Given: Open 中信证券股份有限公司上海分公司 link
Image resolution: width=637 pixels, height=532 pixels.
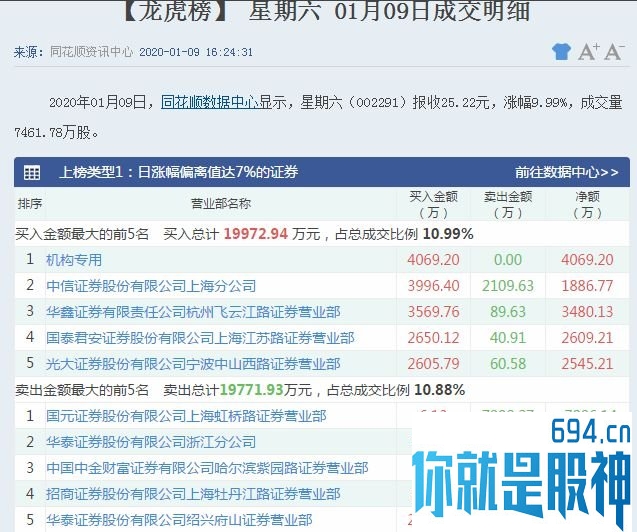Looking at the screenshot, I should (151, 286).
